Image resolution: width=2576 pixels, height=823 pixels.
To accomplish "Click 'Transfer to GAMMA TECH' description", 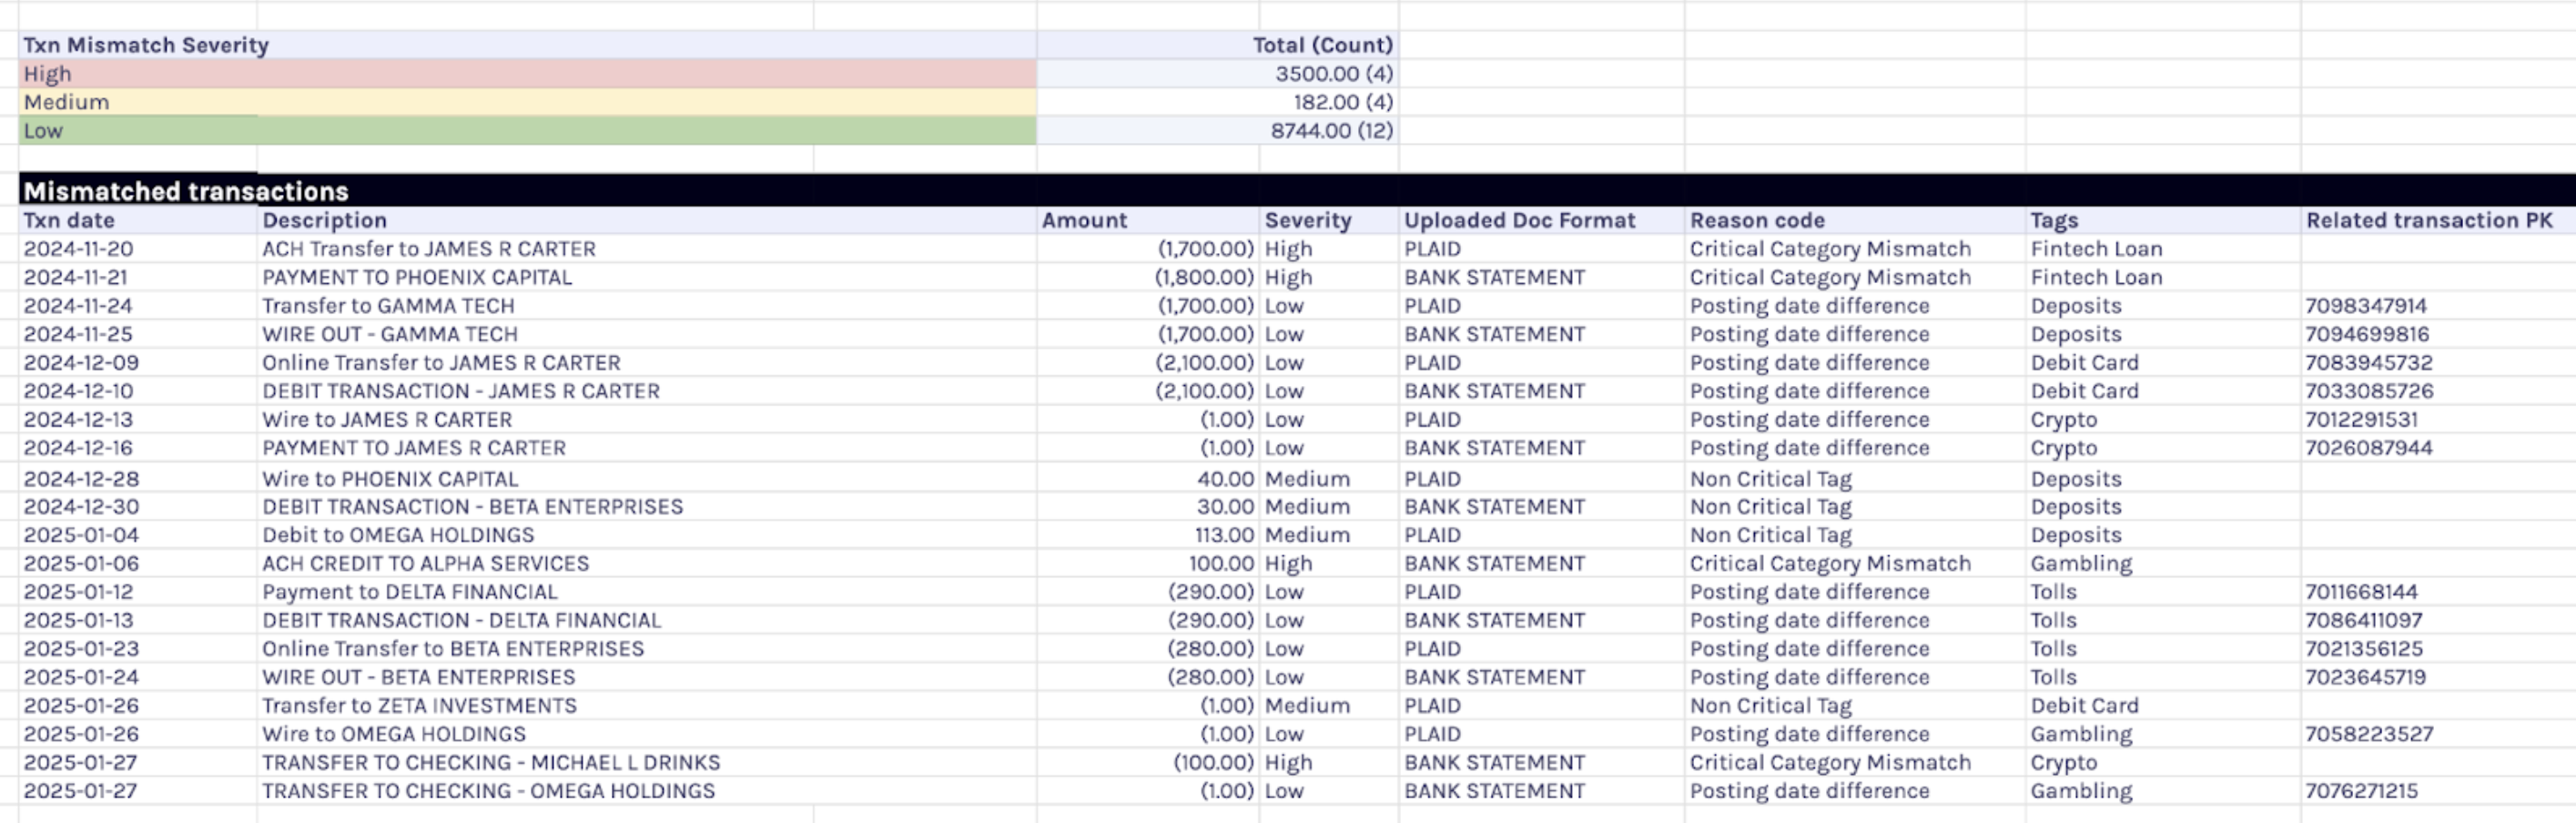I will [647, 306].
